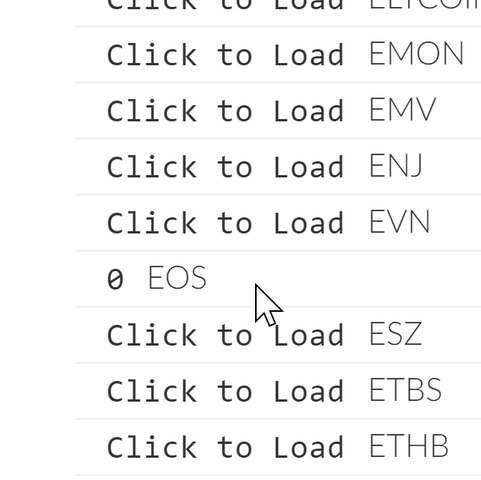Select the ETHB symbol label
The height and width of the screenshot is (480, 481).
(x=409, y=446)
